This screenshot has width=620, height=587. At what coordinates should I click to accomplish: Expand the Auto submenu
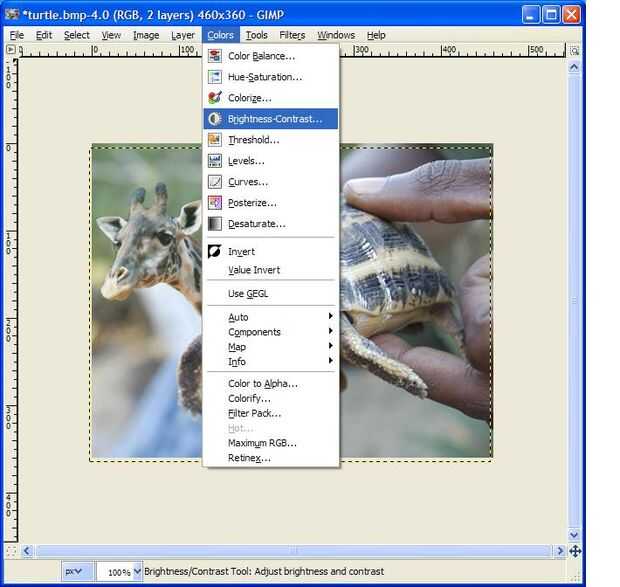point(271,317)
